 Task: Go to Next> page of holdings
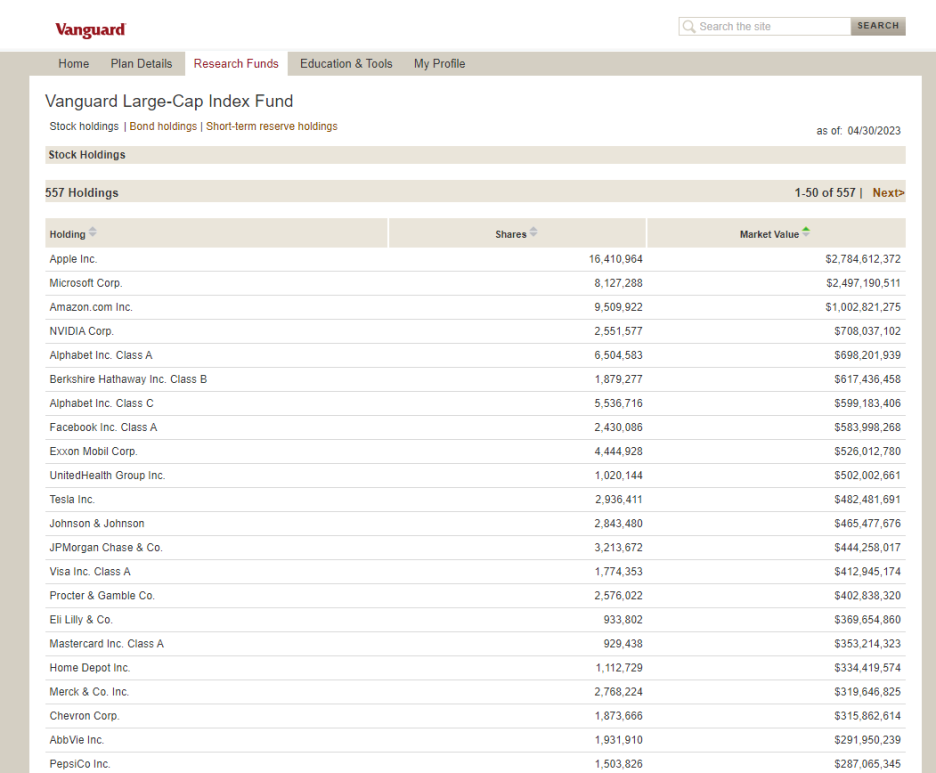[x=888, y=193]
